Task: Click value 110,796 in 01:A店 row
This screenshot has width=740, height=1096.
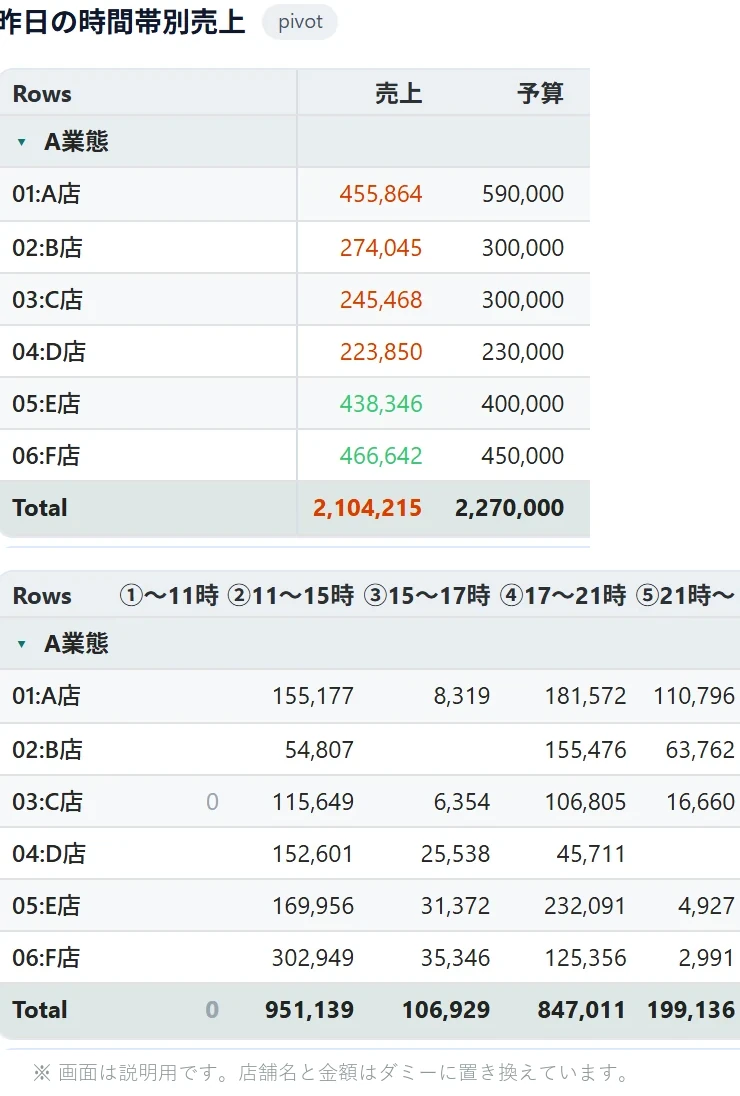Action: pyautogui.click(x=694, y=696)
